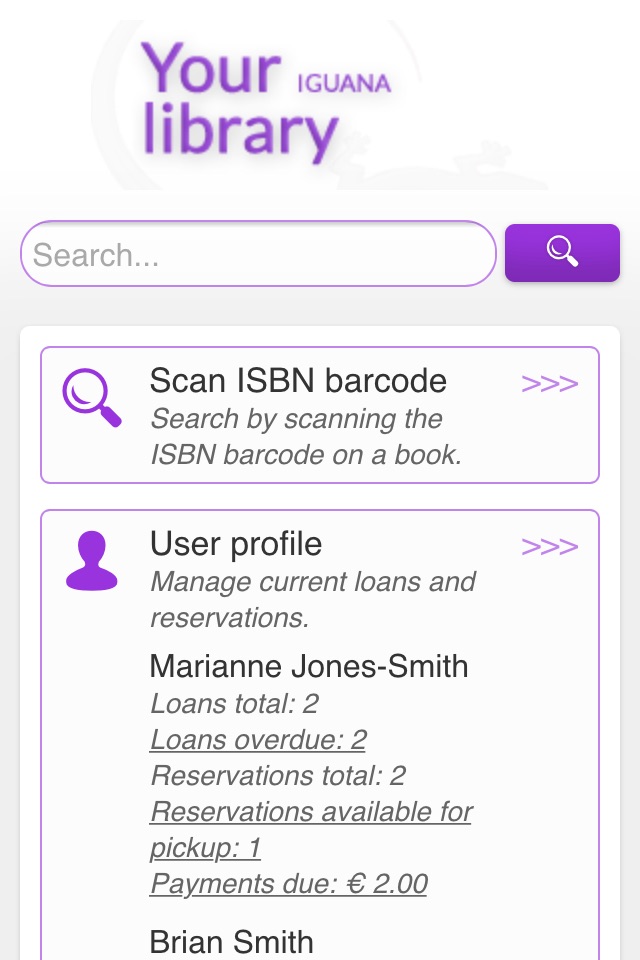Click the IGUANA label in the header
Image resolution: width=640 pixels, height=960 pixels.
coord(344,83)
